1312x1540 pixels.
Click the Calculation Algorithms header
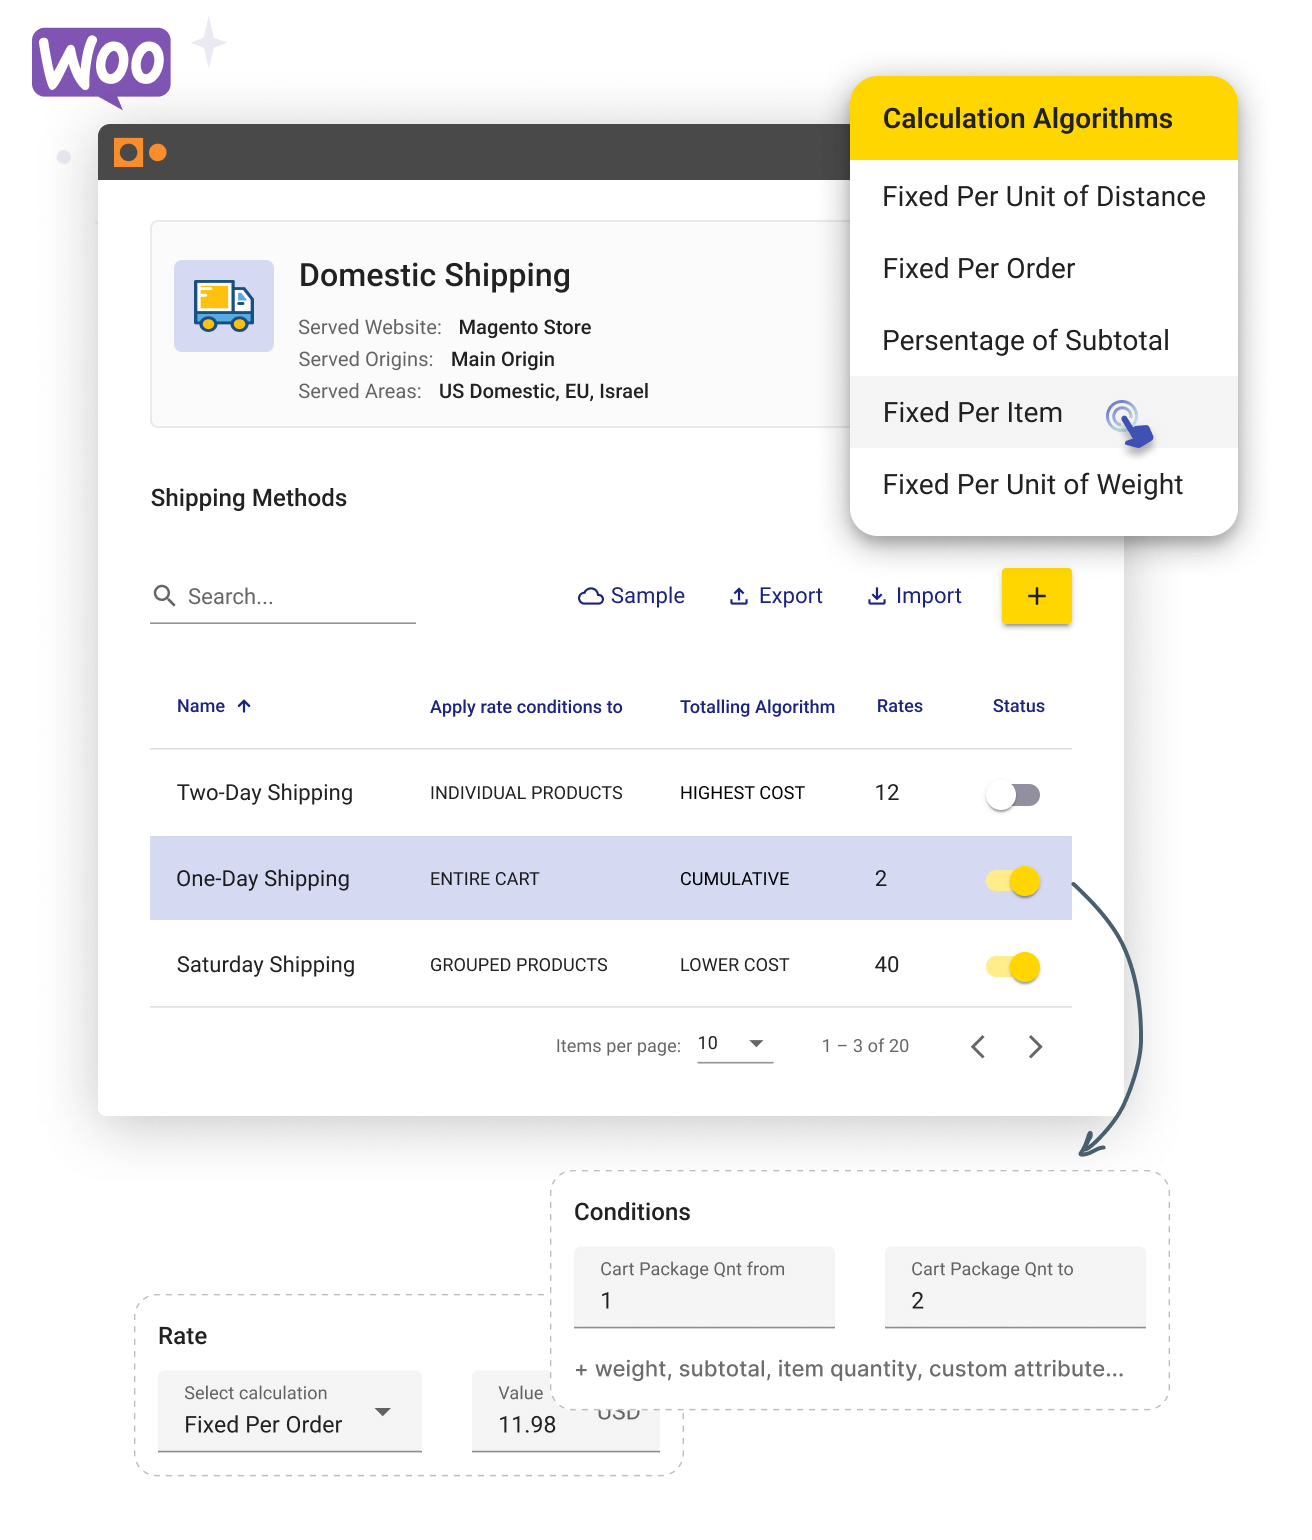pyautogui.click(x=1044, y=118)
